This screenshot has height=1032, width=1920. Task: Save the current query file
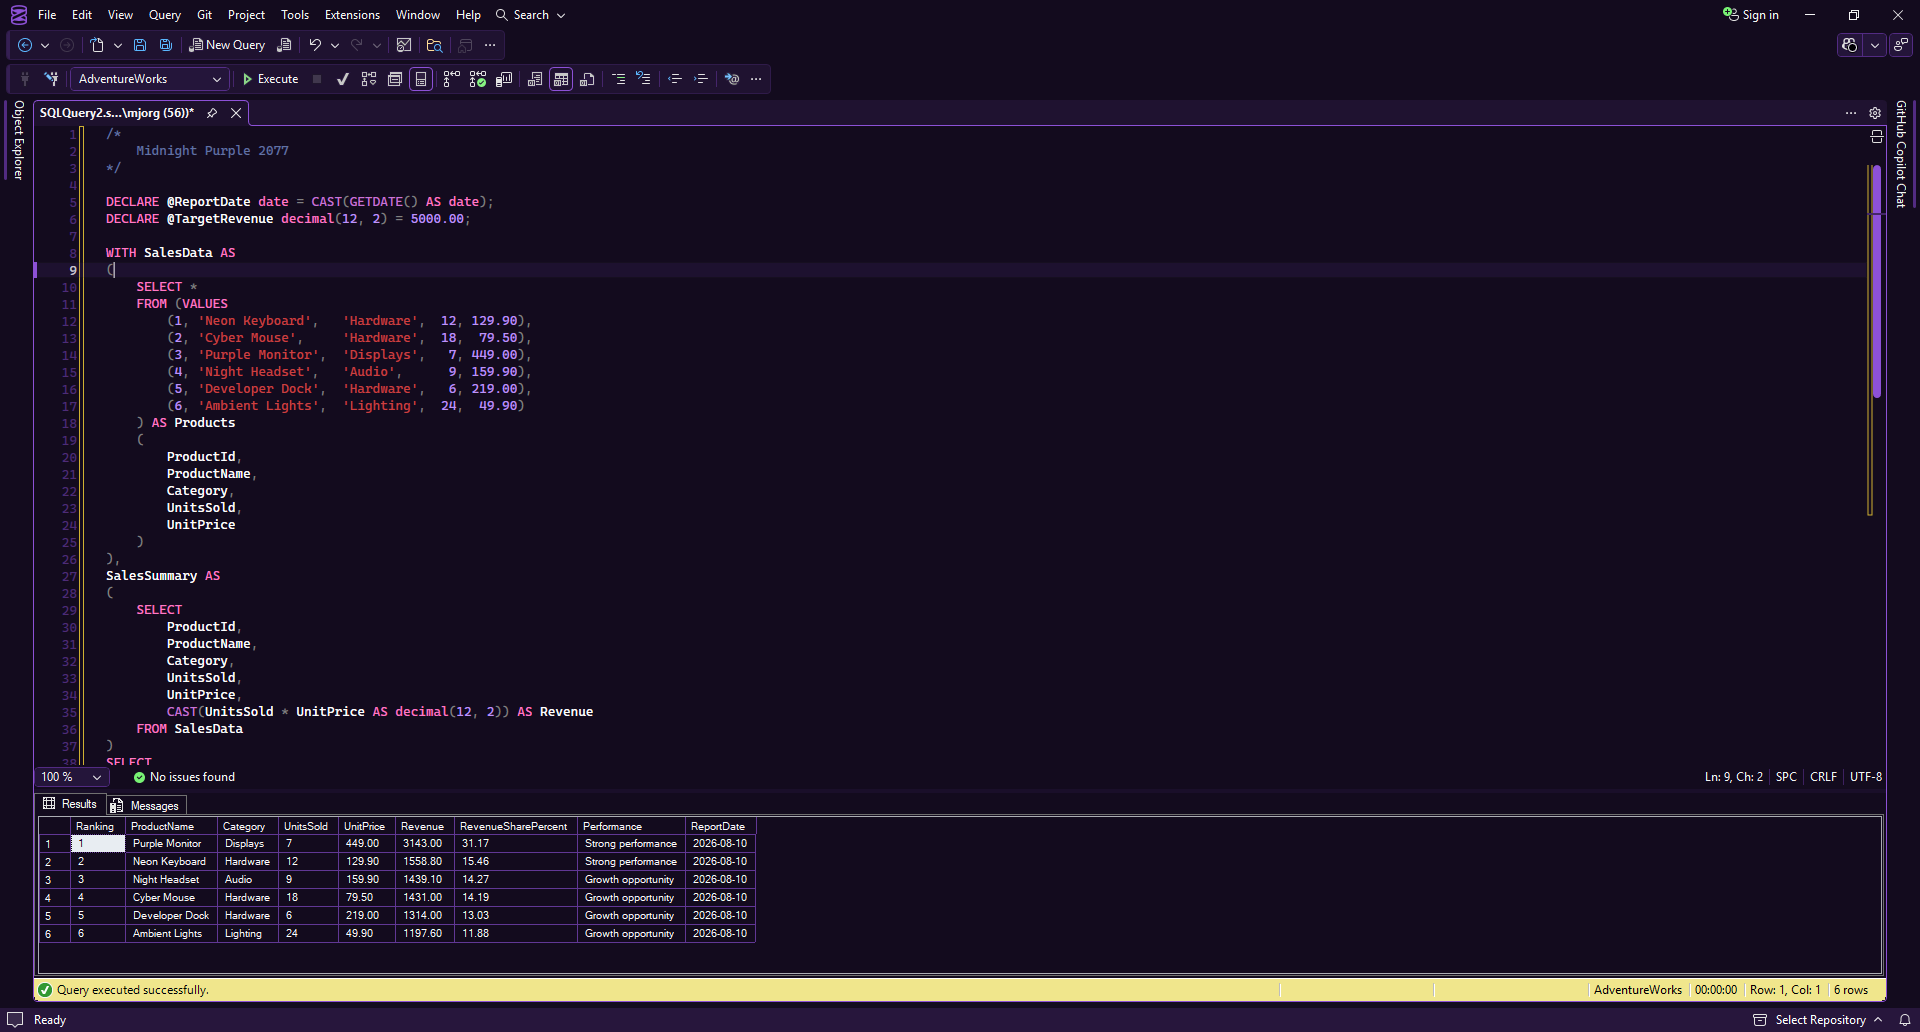click(140, 45)
